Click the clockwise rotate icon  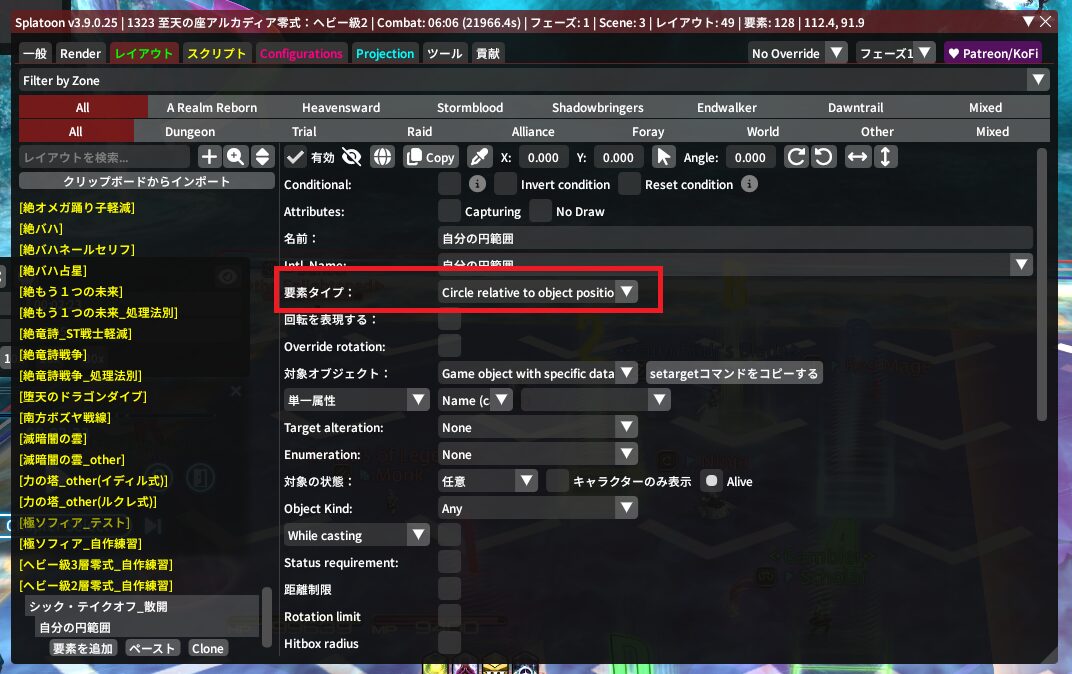pyautogui.click(x=796, y=157)
